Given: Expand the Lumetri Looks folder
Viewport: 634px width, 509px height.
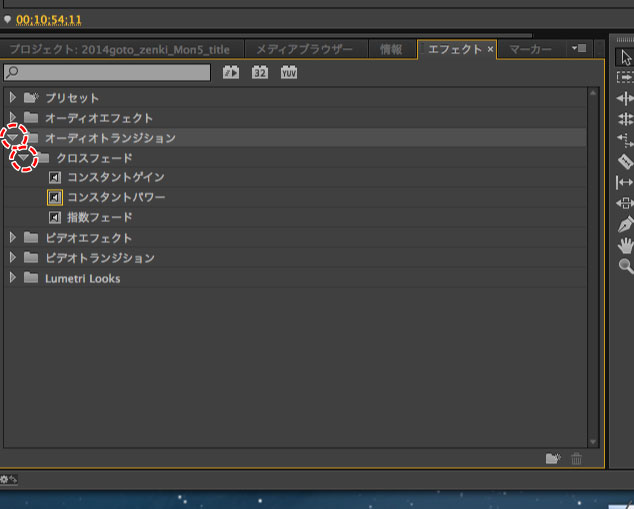Looking at the screenshot, I should [13, 277].
